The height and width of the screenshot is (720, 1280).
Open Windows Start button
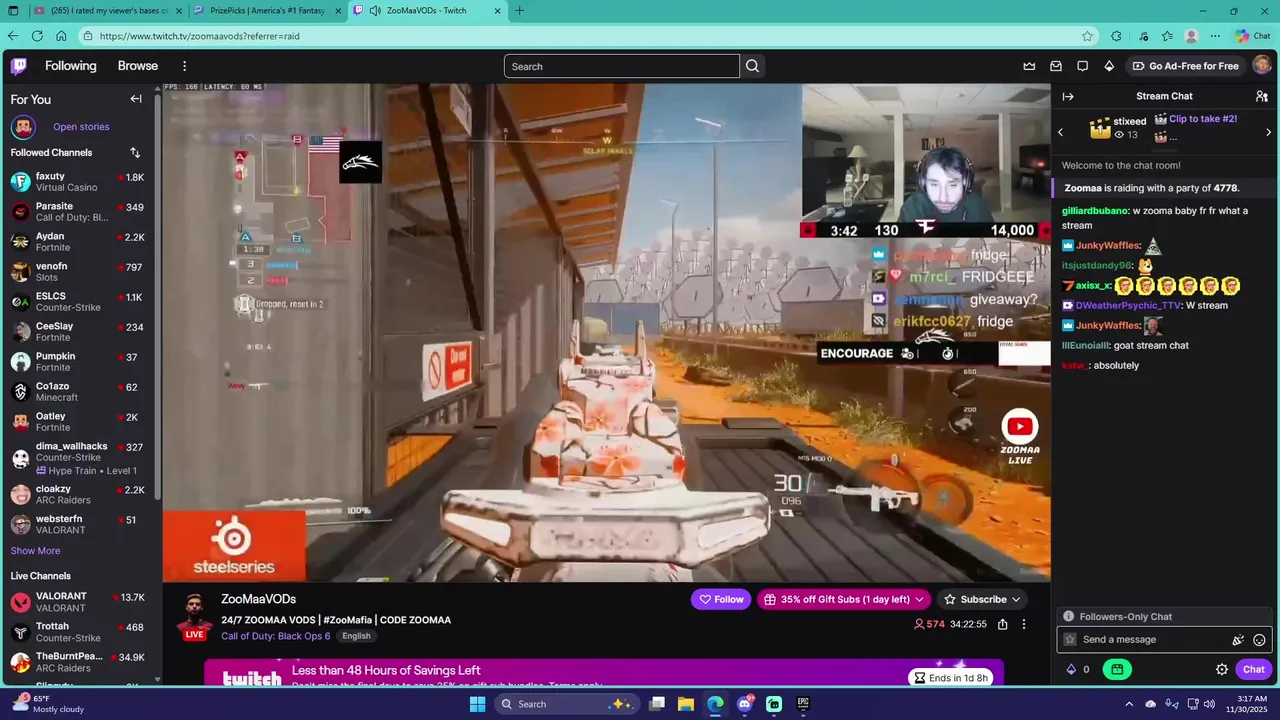[x=478, y=704]
